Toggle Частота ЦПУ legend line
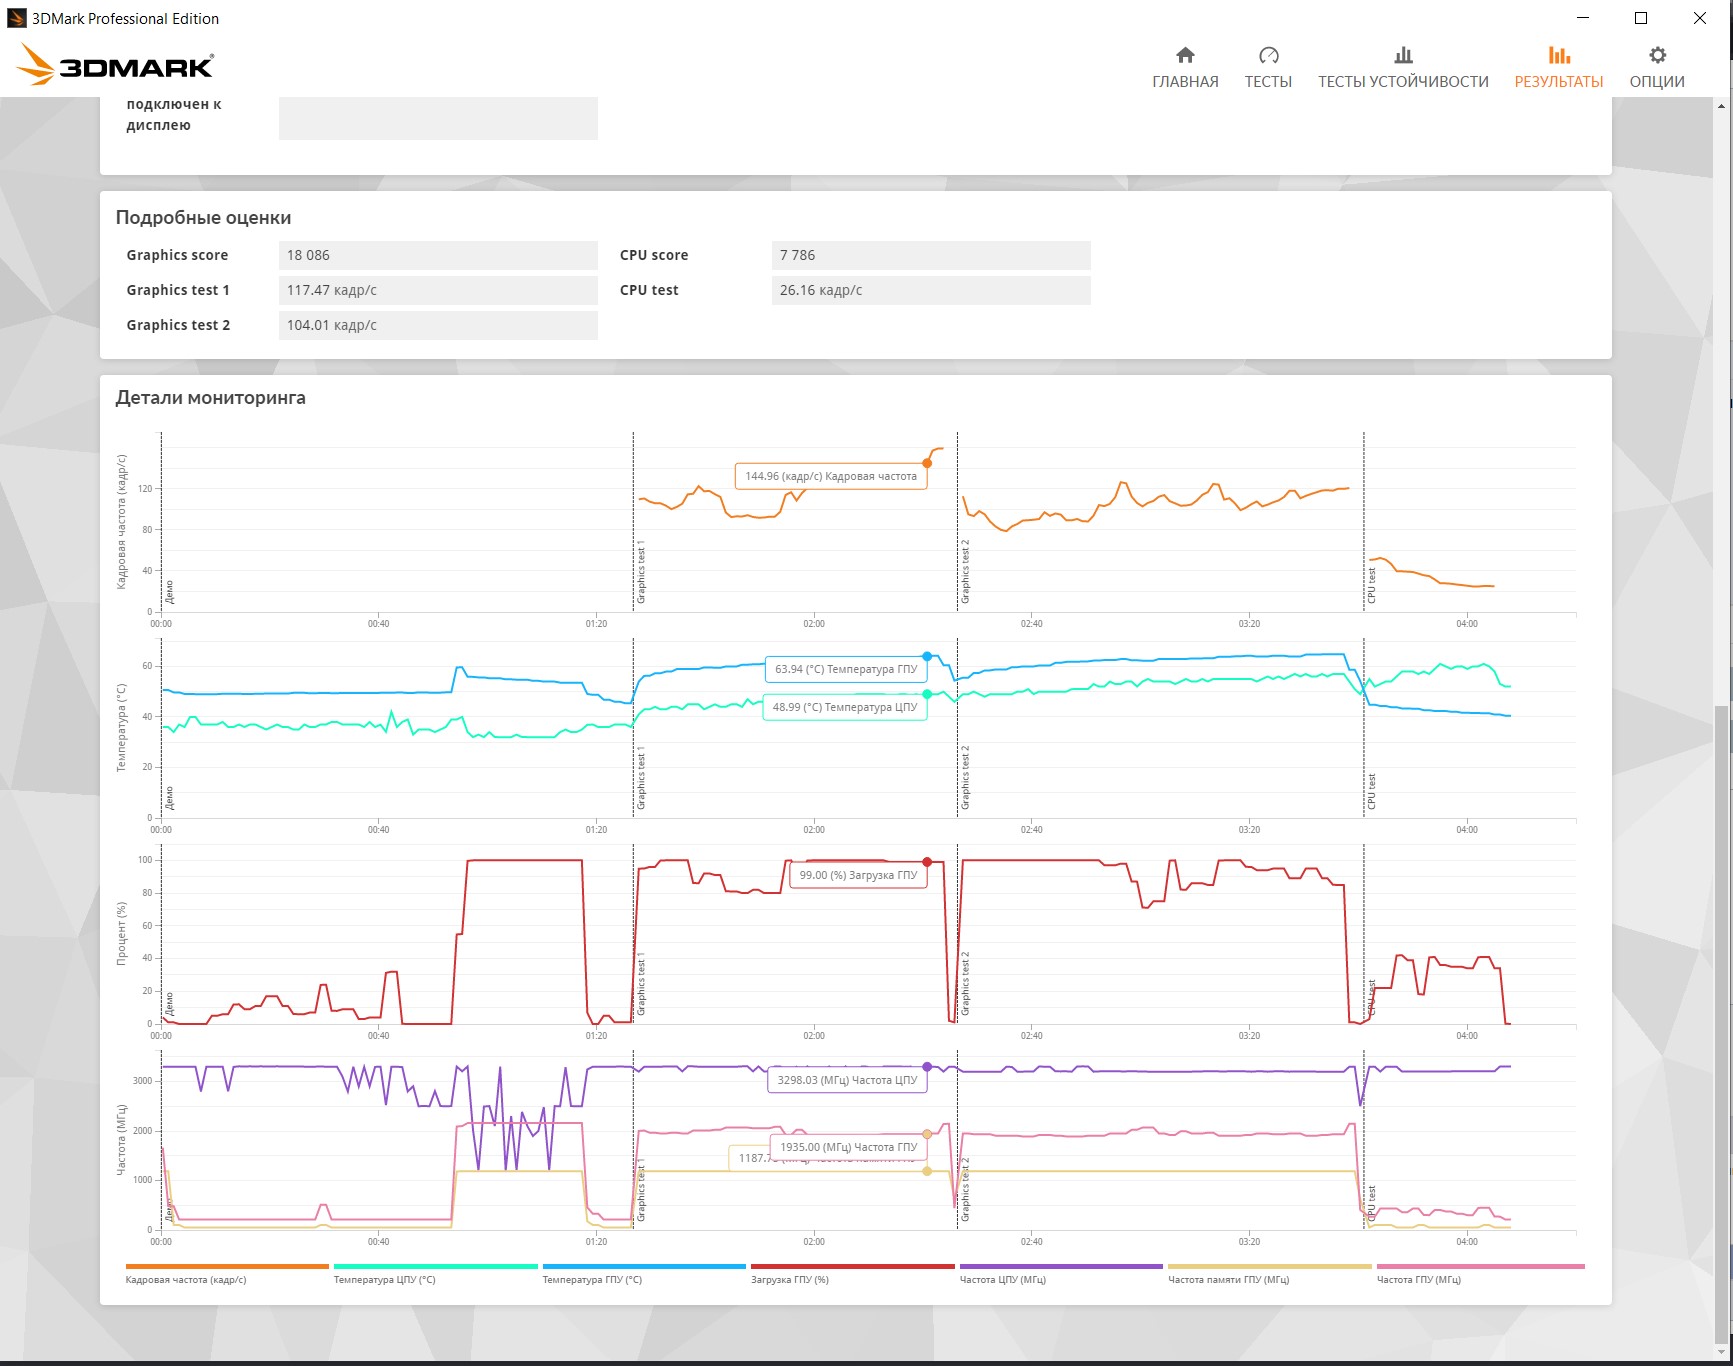The height and width of the screenshot is (1366, 1733). pyautogui.click(x=1061, y=1266)
